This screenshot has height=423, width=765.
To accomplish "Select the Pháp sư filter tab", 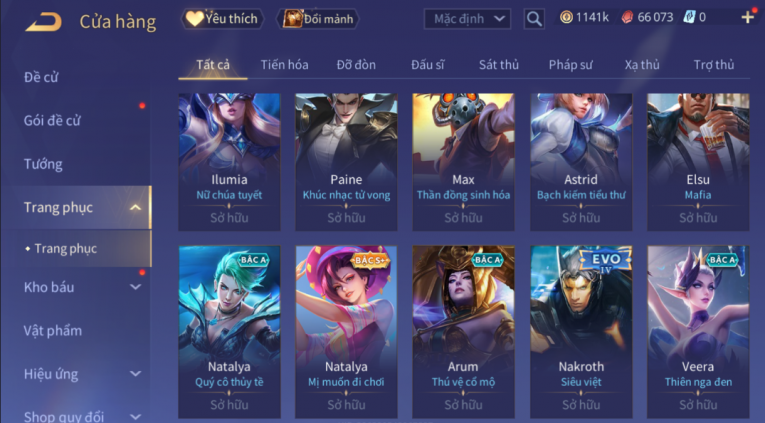I will [x=570, y=64].
